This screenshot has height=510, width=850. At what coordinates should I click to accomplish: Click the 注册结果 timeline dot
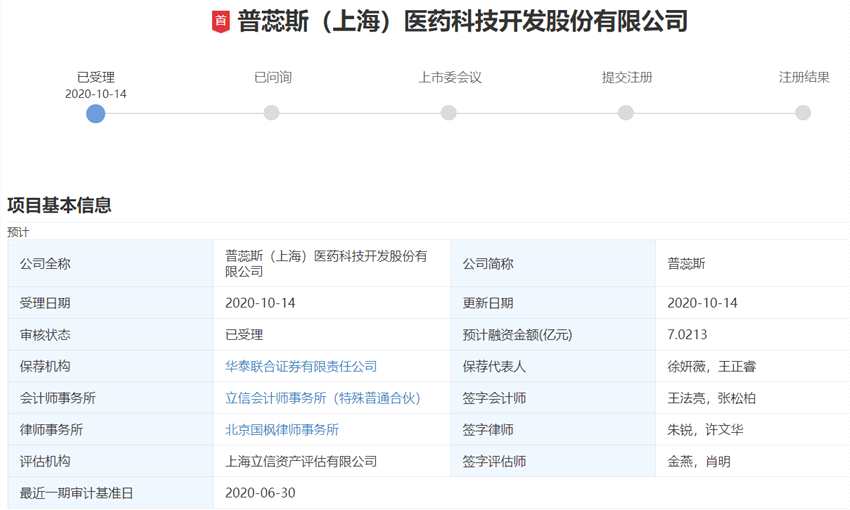click(803, 113)
